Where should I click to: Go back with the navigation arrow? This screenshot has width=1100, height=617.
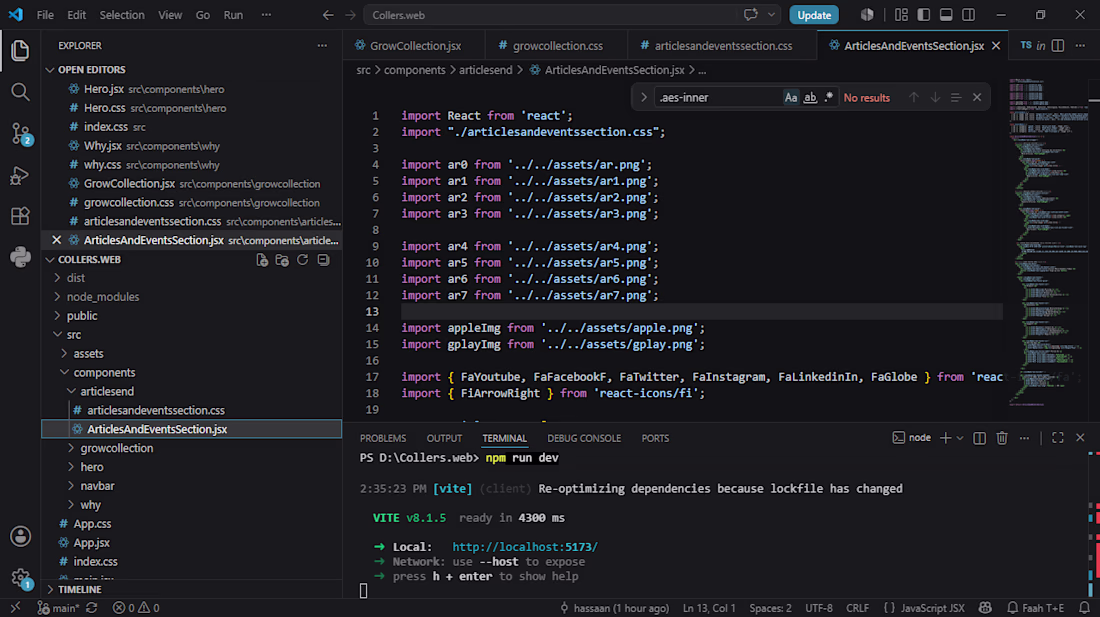click(x=328, y=15)
